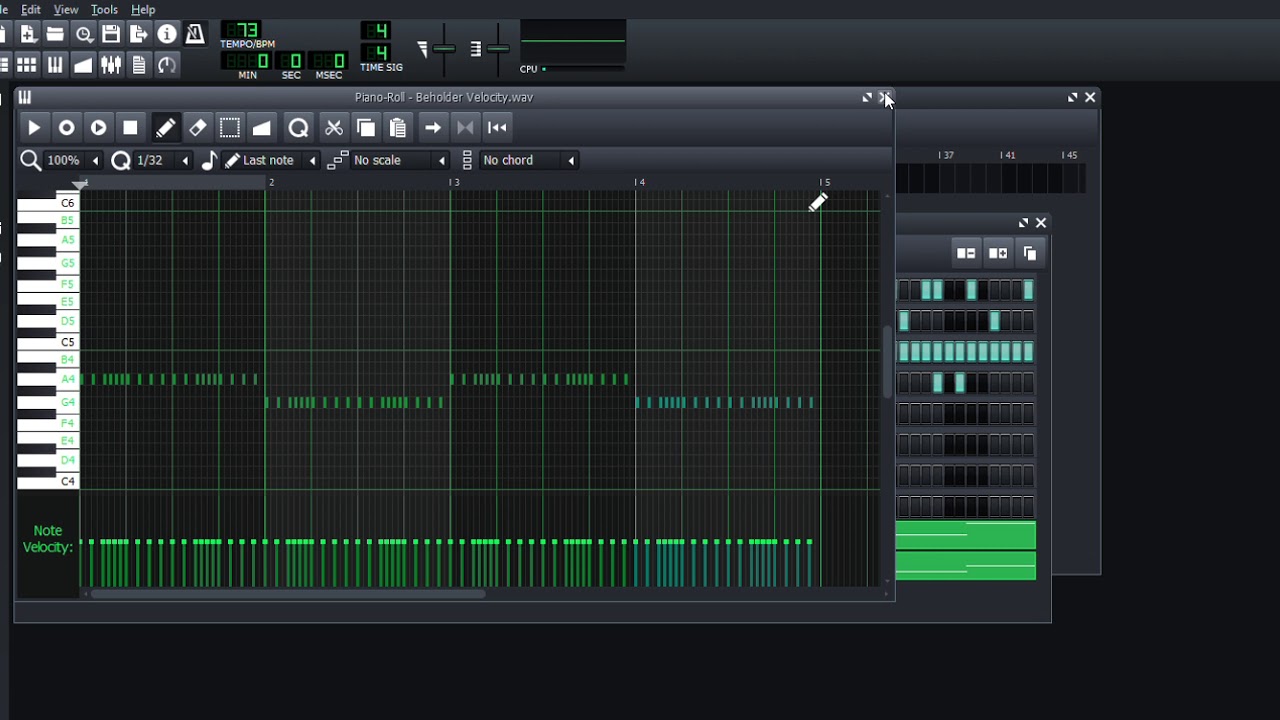Viewport: 1280px width, 720px height.
Task: Save the current project
Action: pos(111,35)
